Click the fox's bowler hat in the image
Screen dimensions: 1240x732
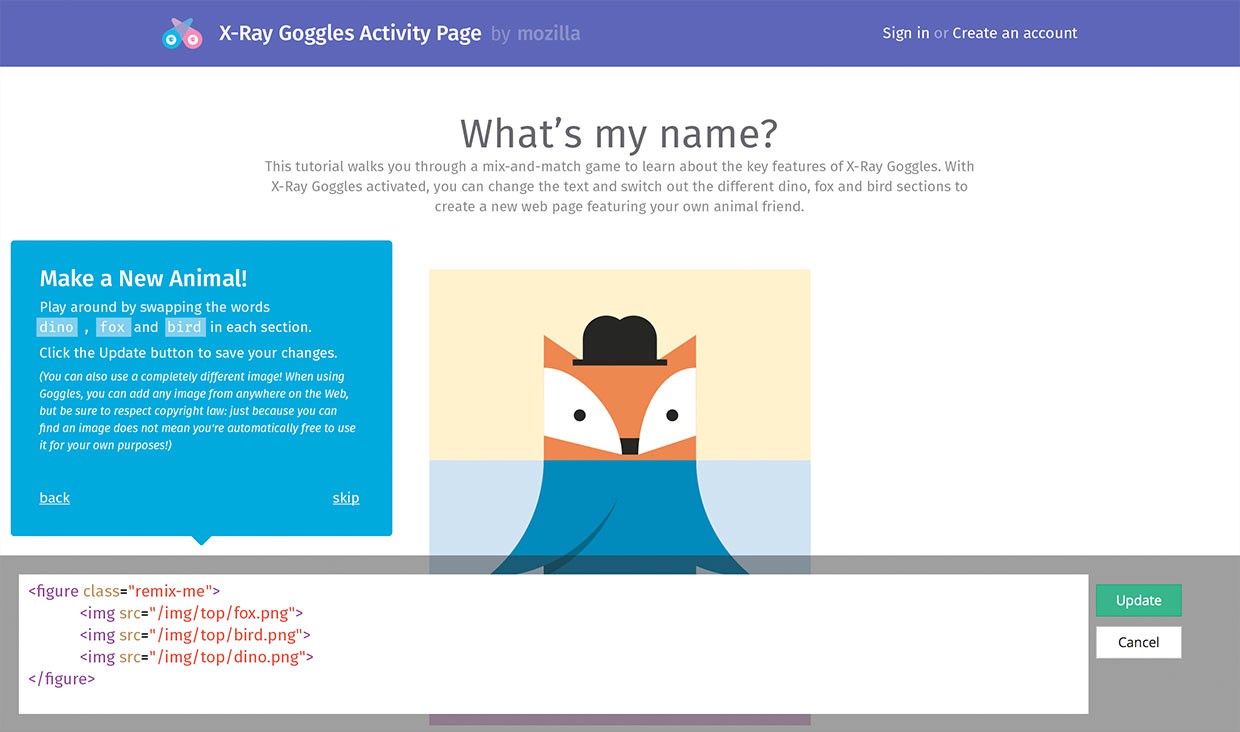click(x=619, y=340)
